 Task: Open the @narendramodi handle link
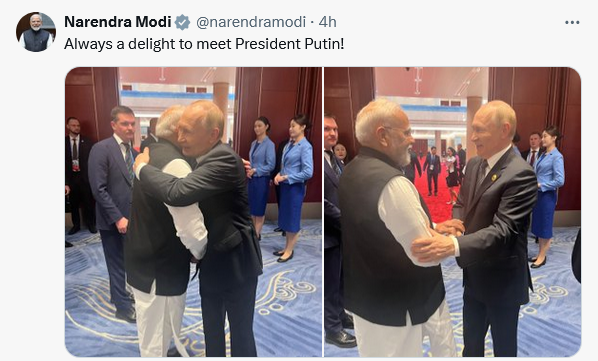tap(251, 22)
